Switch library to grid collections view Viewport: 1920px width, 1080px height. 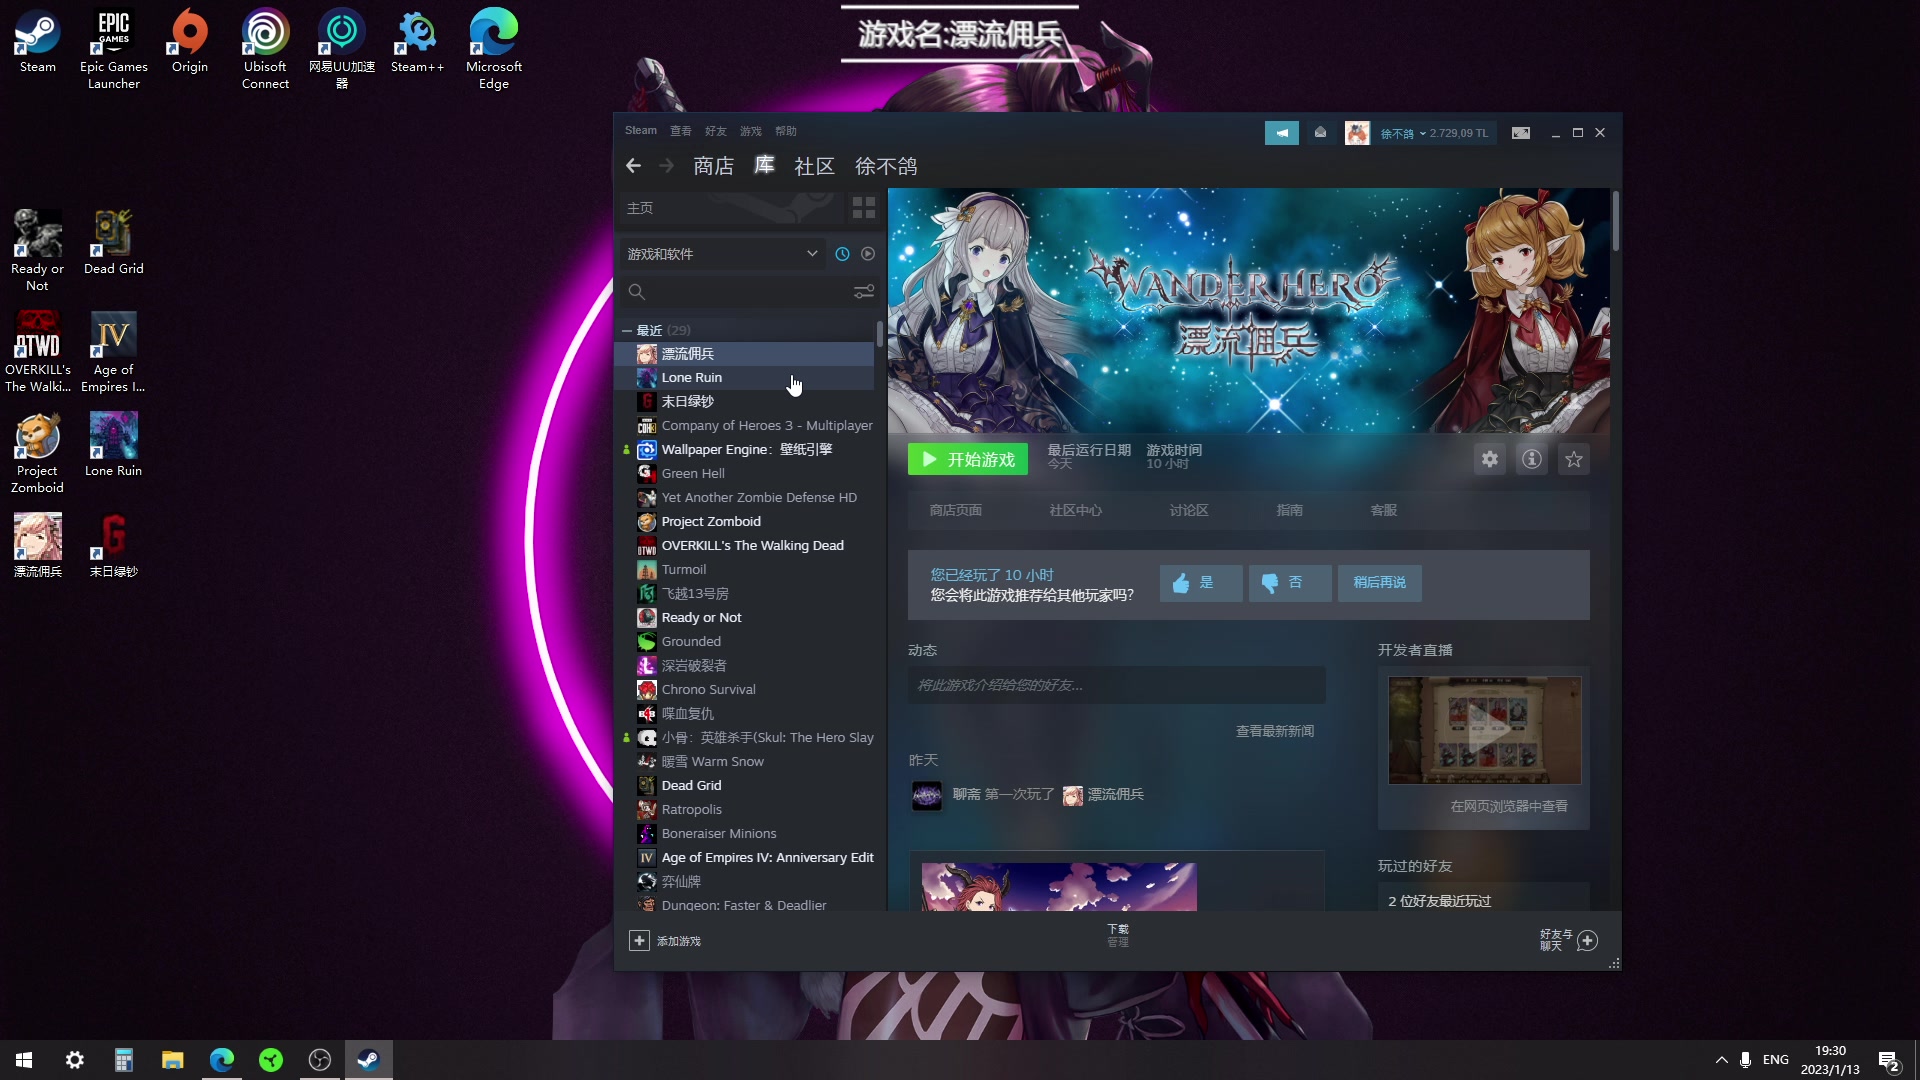(x=863, y=208)
